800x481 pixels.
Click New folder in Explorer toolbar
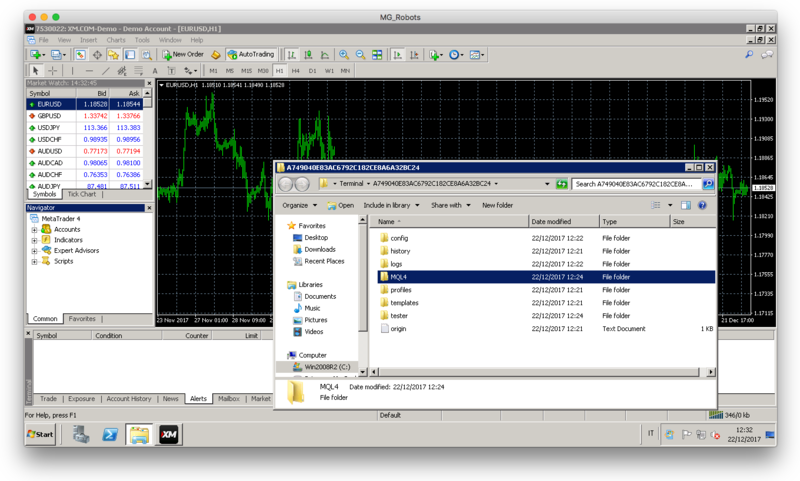pyautogui.click(x=497, y=205)
